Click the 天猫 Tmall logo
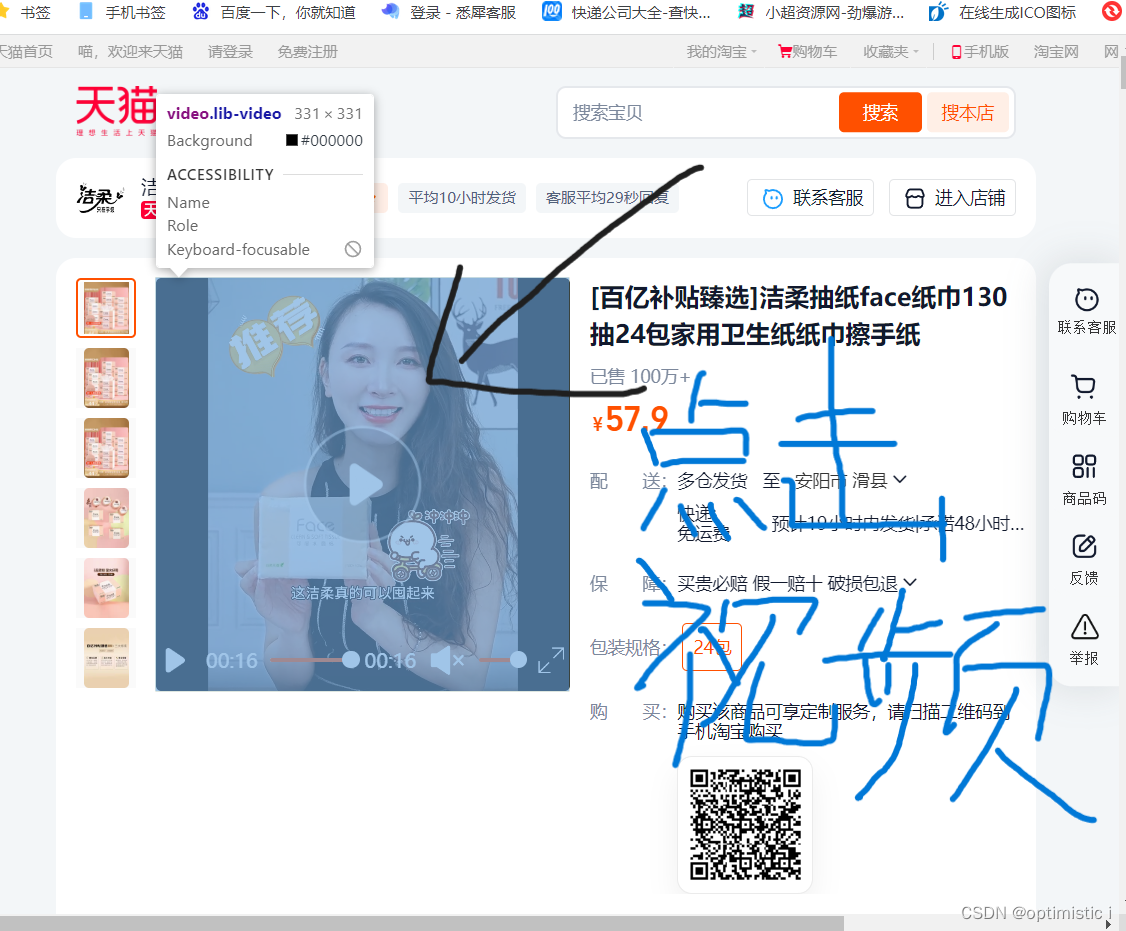The image size is (1126, 931). click(x=116, y=110)
